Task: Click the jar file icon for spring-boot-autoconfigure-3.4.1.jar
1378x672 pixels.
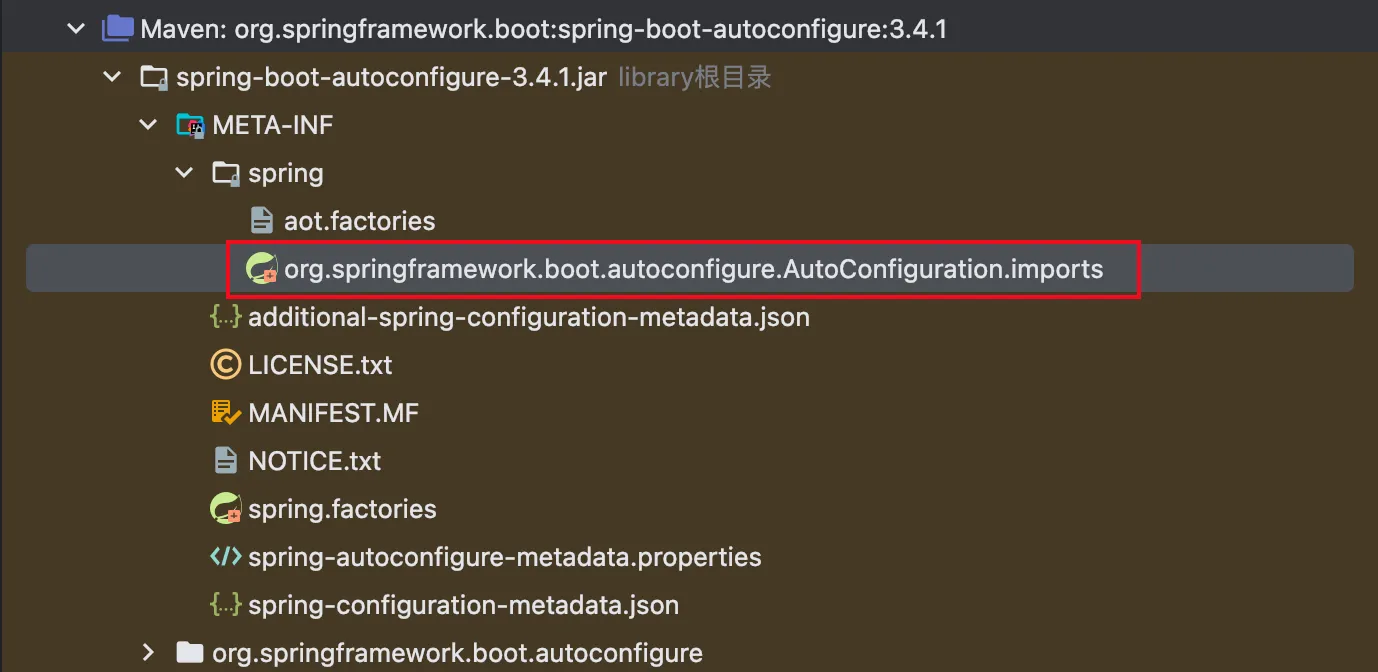Action: coord(153,76)
